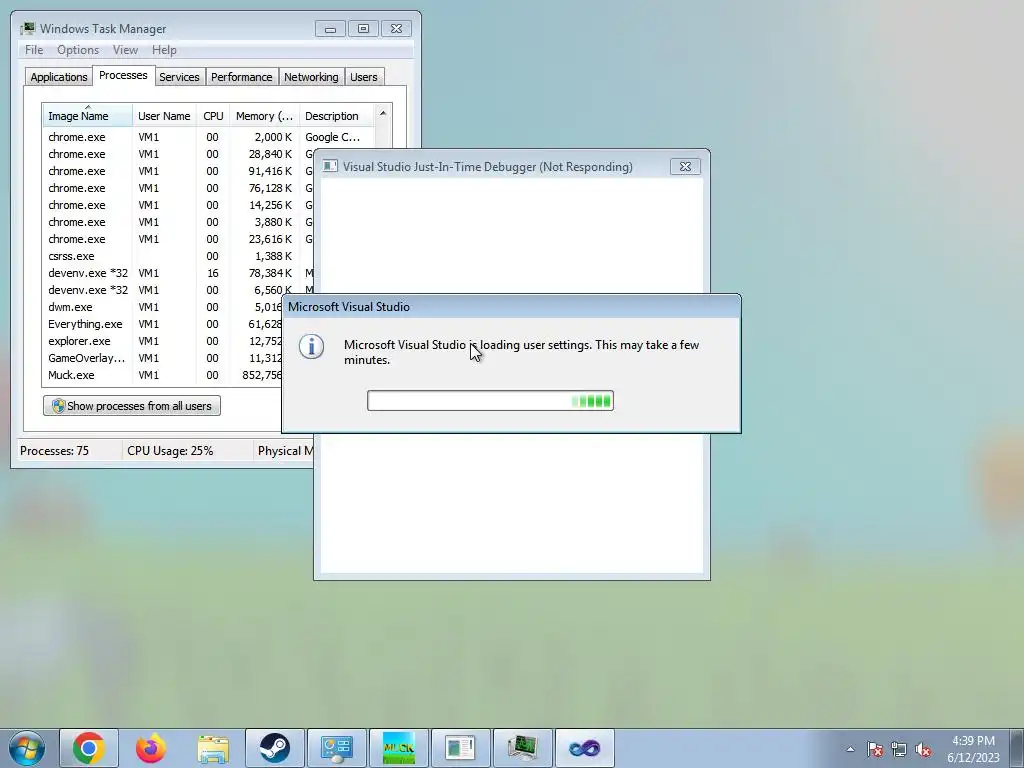Close the Just-In-Time Debugger window
The image size is (1024, 768).
coord(685,167)
